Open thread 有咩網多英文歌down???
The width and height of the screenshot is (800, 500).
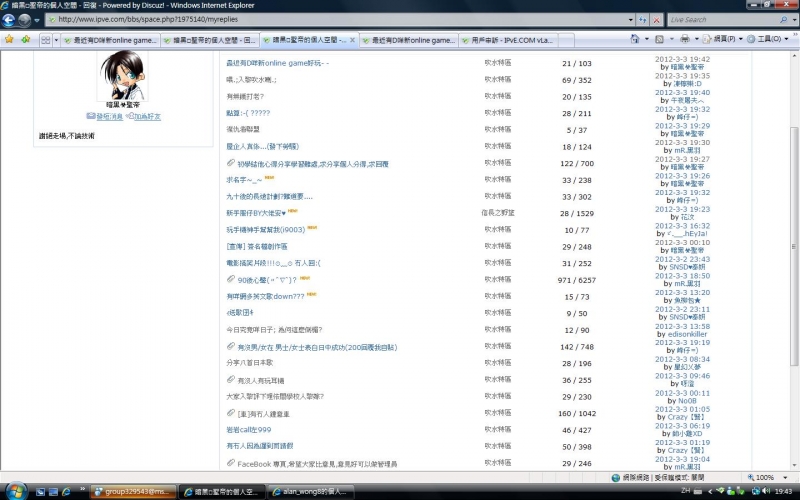(x=265, y=296)
